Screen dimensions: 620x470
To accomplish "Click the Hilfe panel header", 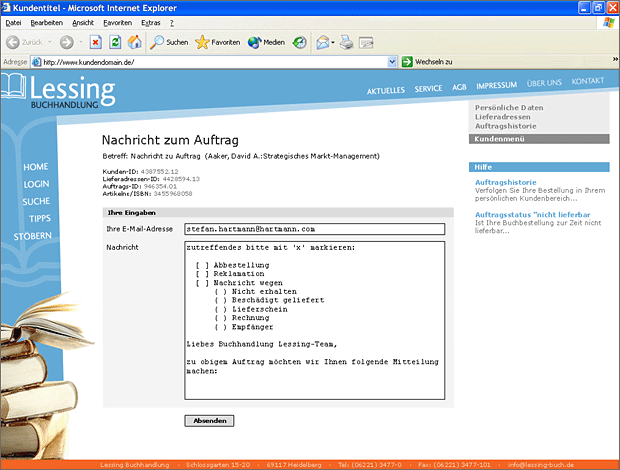I will pos(539,167).
